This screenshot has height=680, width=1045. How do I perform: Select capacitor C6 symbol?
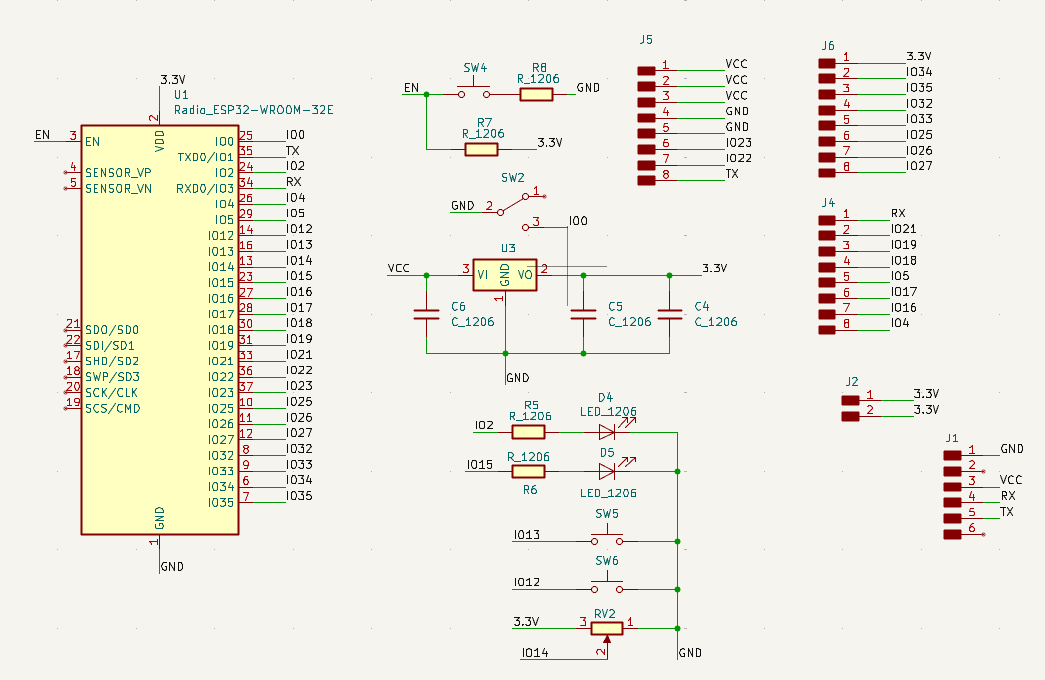(x=427, y=315)
